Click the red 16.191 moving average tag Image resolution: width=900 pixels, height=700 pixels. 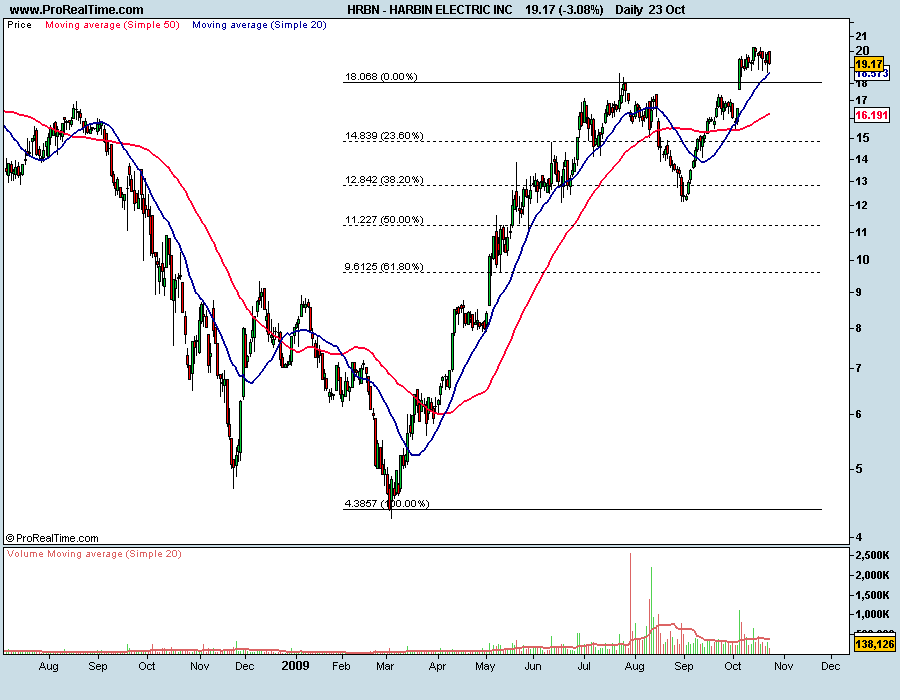tap(872, 115)
